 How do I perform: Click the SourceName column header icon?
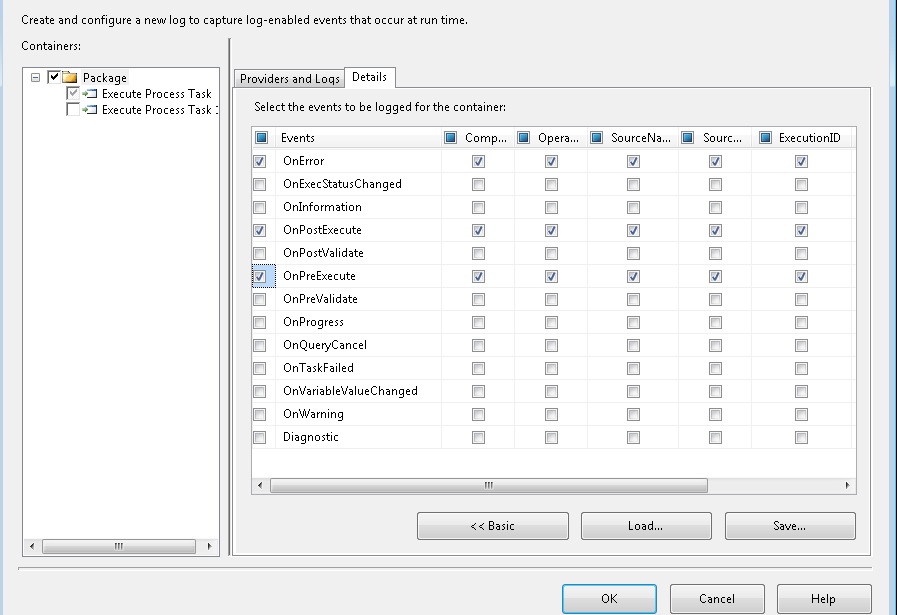597,138
